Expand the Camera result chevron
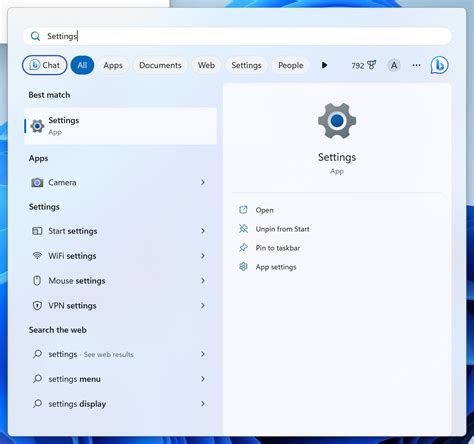474x444 pixels. [203, 182]
